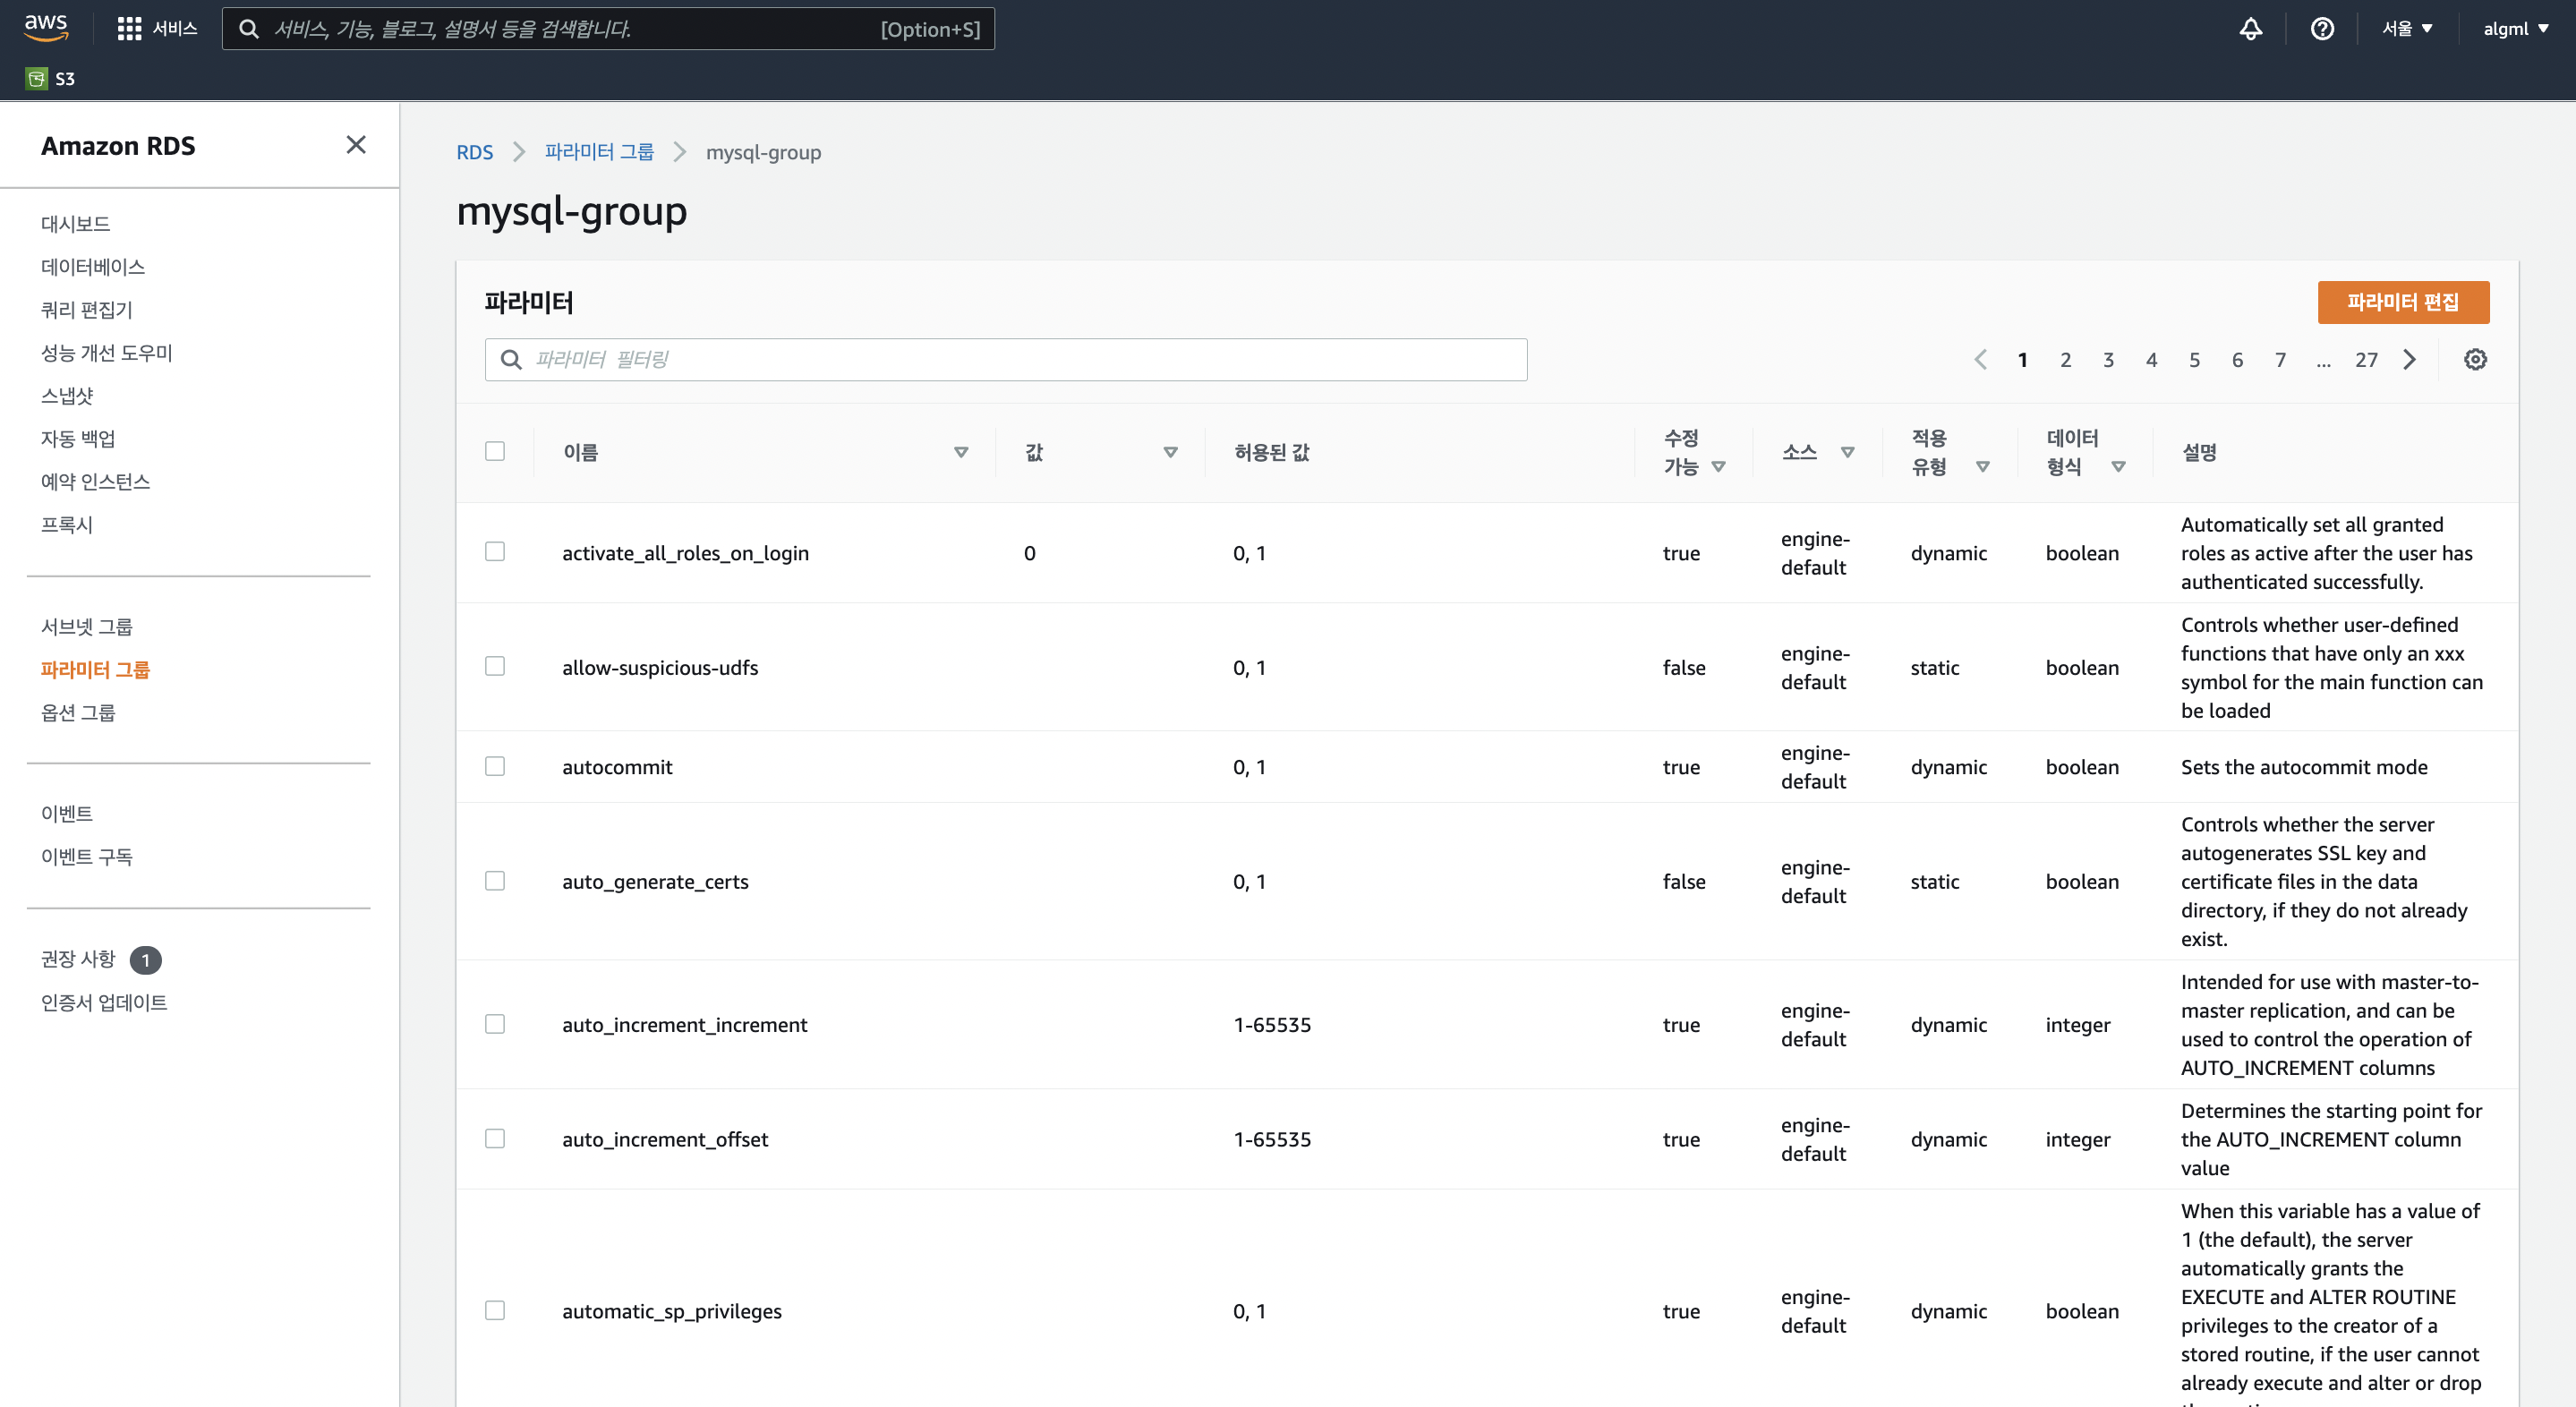This screenshot has height=1407, width=2576.
Task: Select page 1 in pagination
Action: pyautogui.click(x=2022, y=360)
